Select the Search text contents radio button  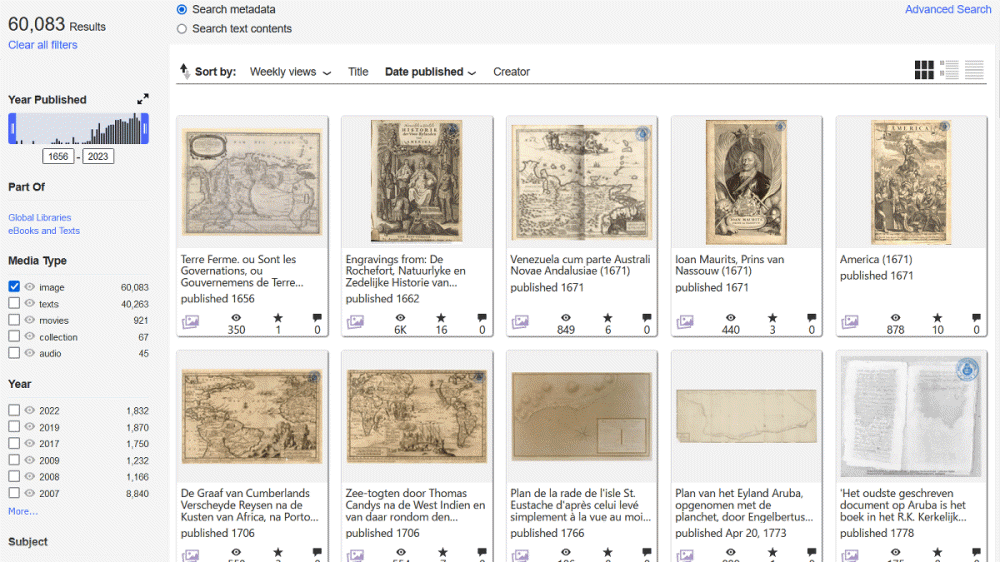coord(182,29)
